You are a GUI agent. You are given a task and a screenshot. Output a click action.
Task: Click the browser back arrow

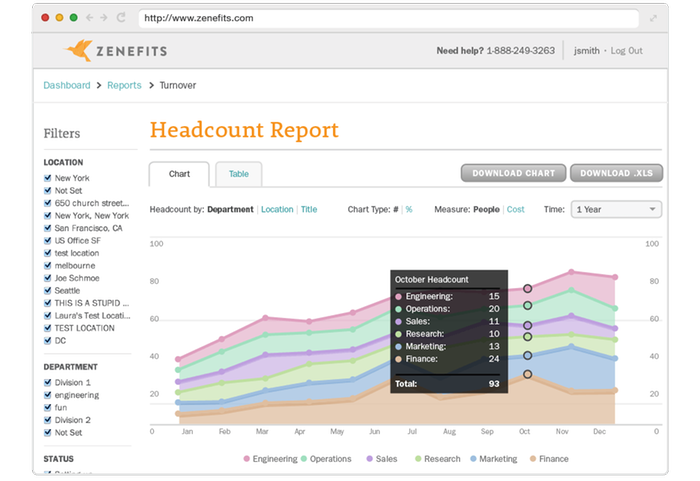pos(88,18)
